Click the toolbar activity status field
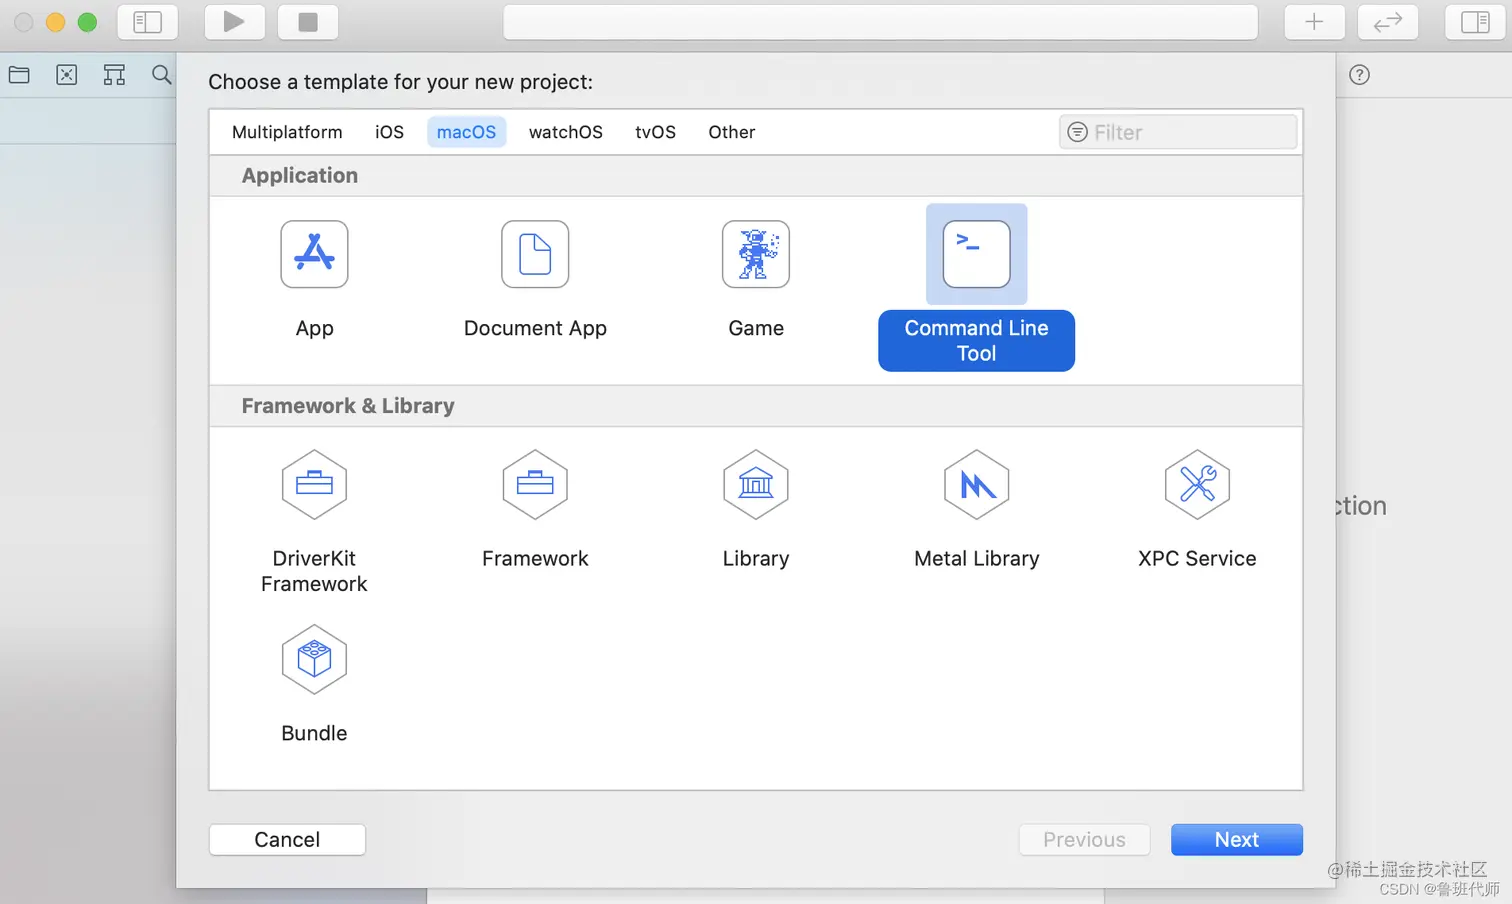The image size is (1512, 904). [880, 22]
